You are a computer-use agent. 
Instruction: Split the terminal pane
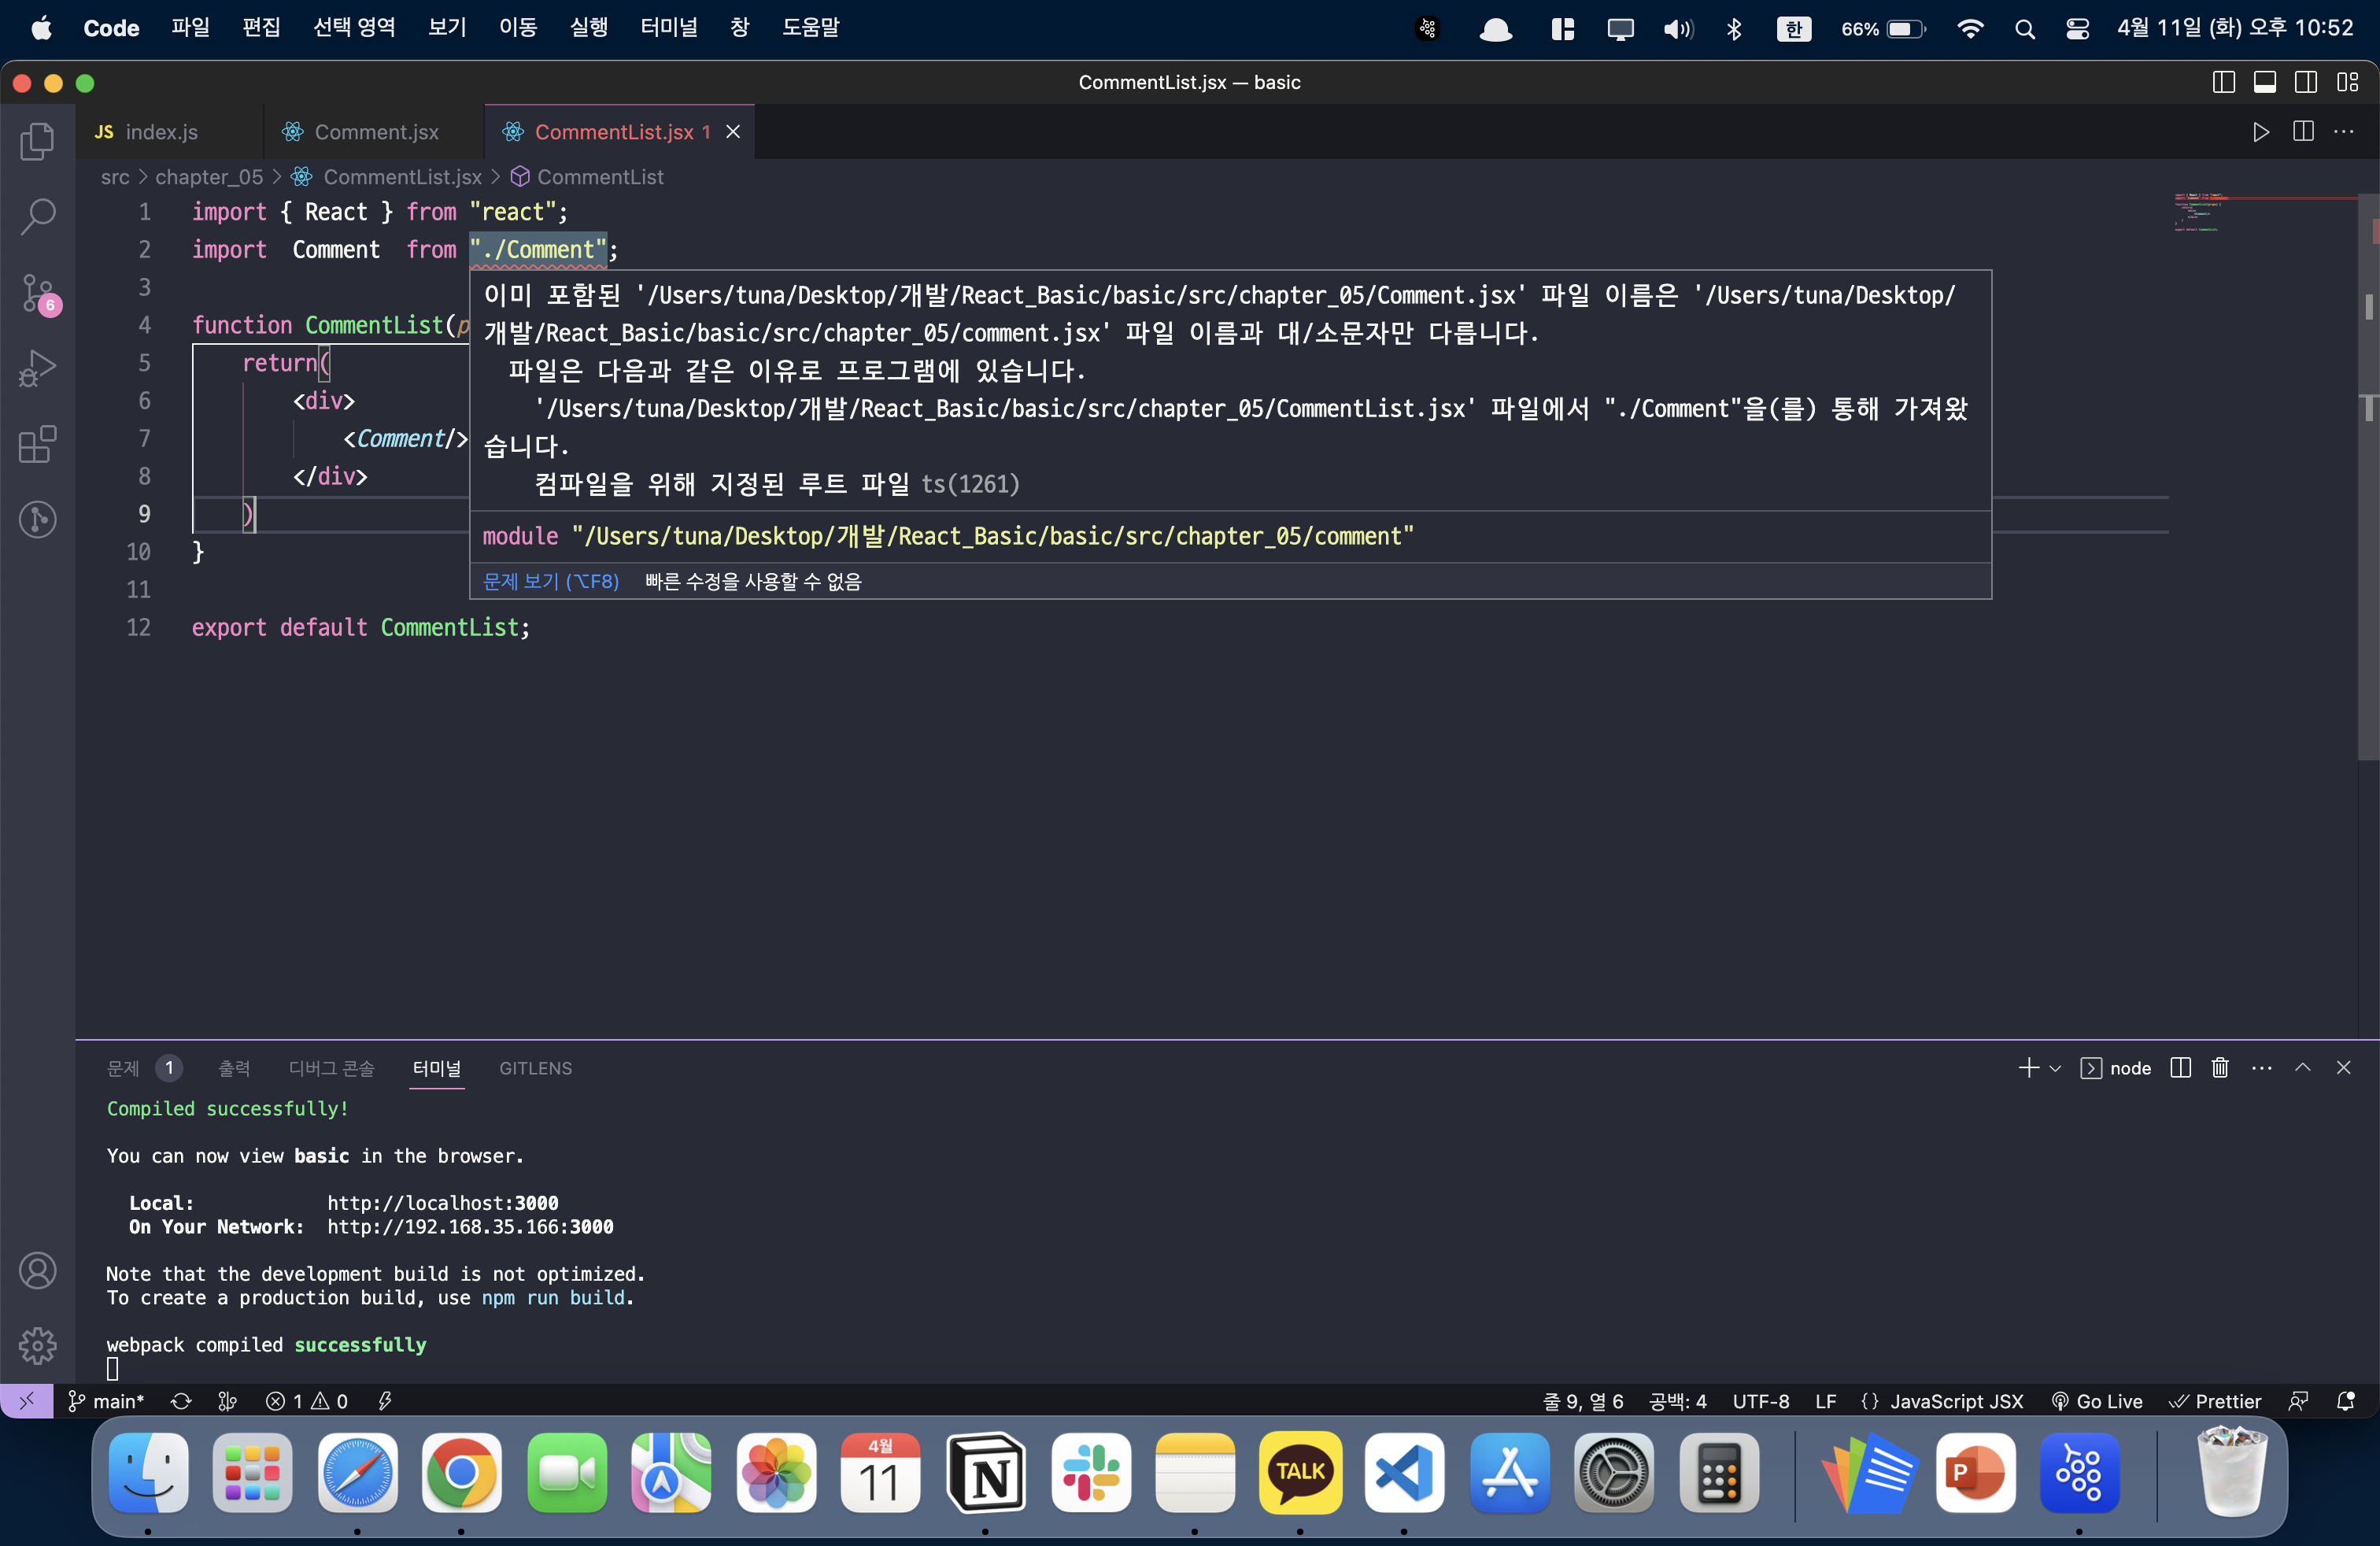(2181, 1068)
